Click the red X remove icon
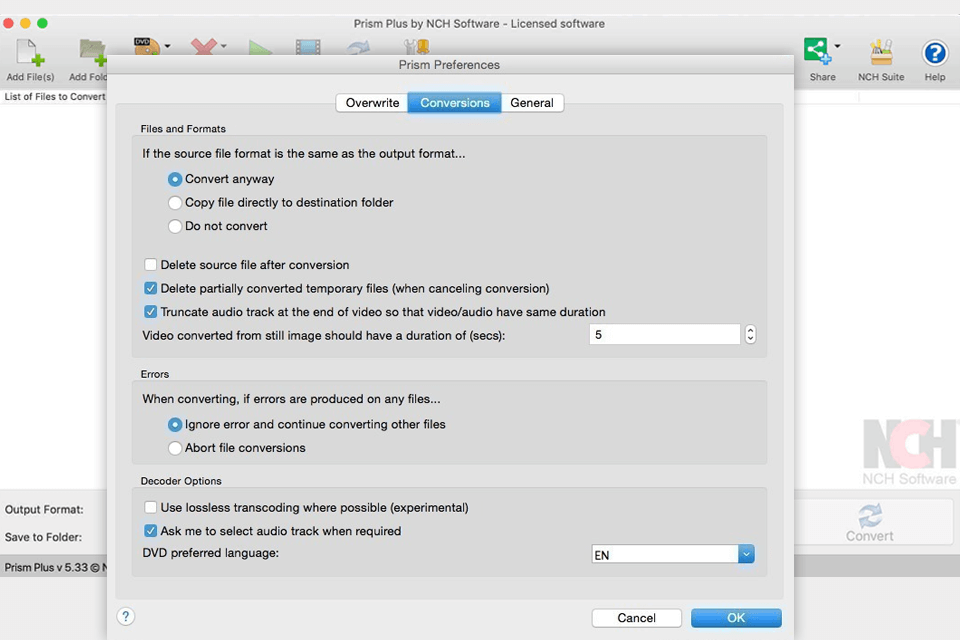Viewport: 960px width, 640px height. tap(204, 47)
